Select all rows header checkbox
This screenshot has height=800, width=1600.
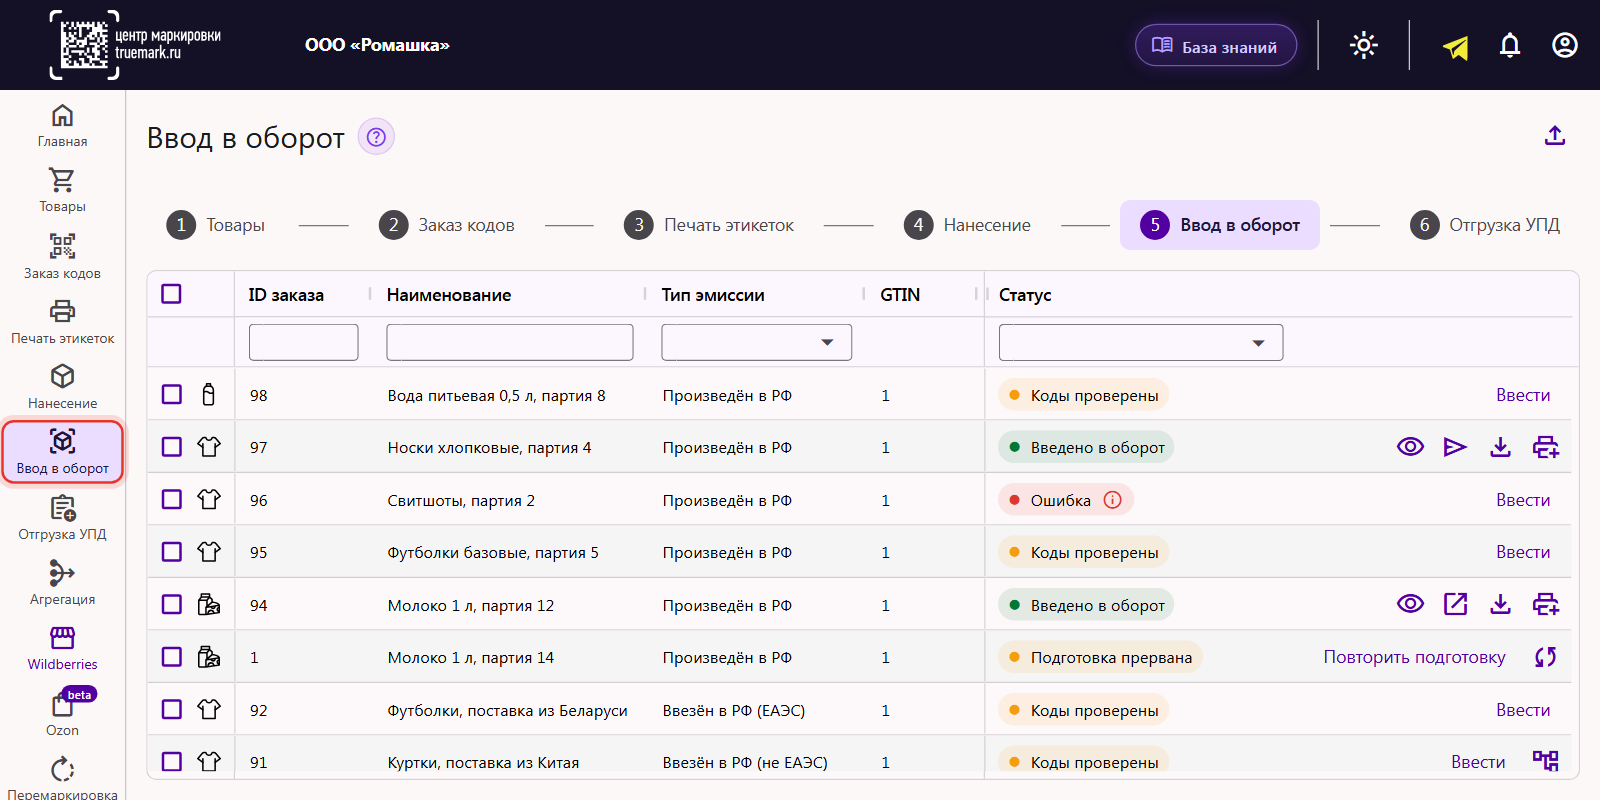click(172, 294)
